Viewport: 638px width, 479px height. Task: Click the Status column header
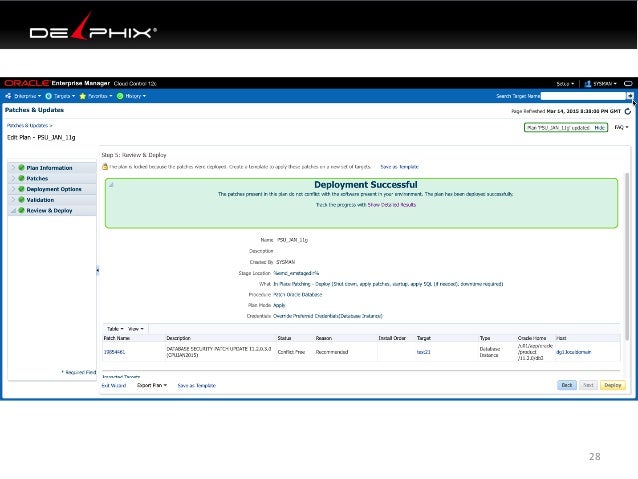(284, 338)
